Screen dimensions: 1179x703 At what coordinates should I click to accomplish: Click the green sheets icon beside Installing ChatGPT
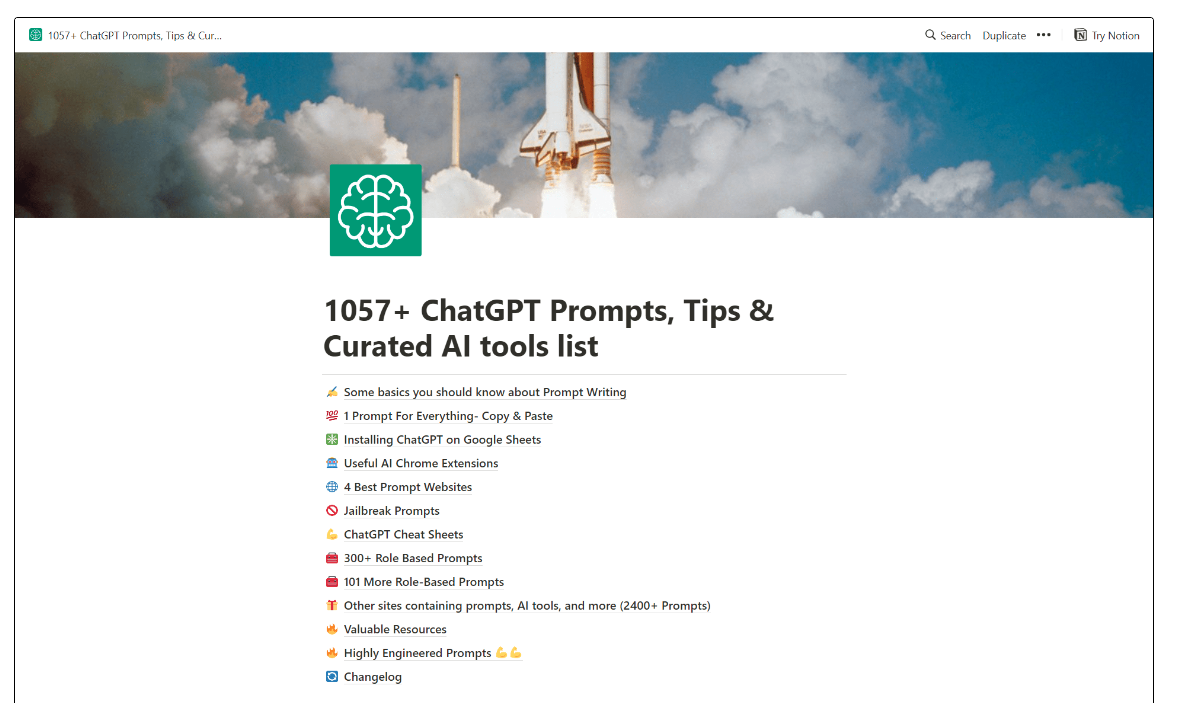tap(332, 439)
